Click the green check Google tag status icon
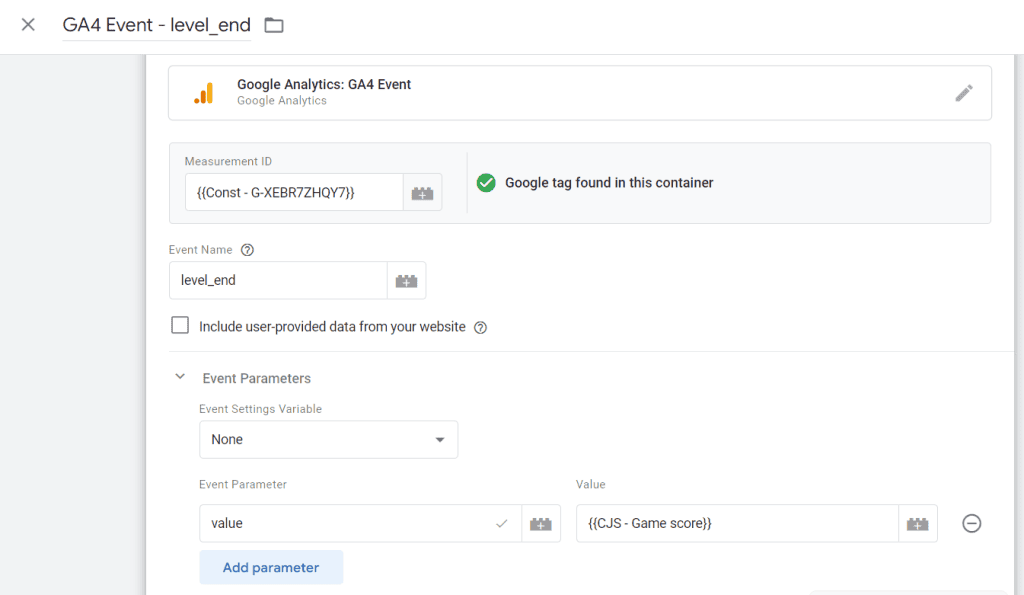 [x=486, y=183]
